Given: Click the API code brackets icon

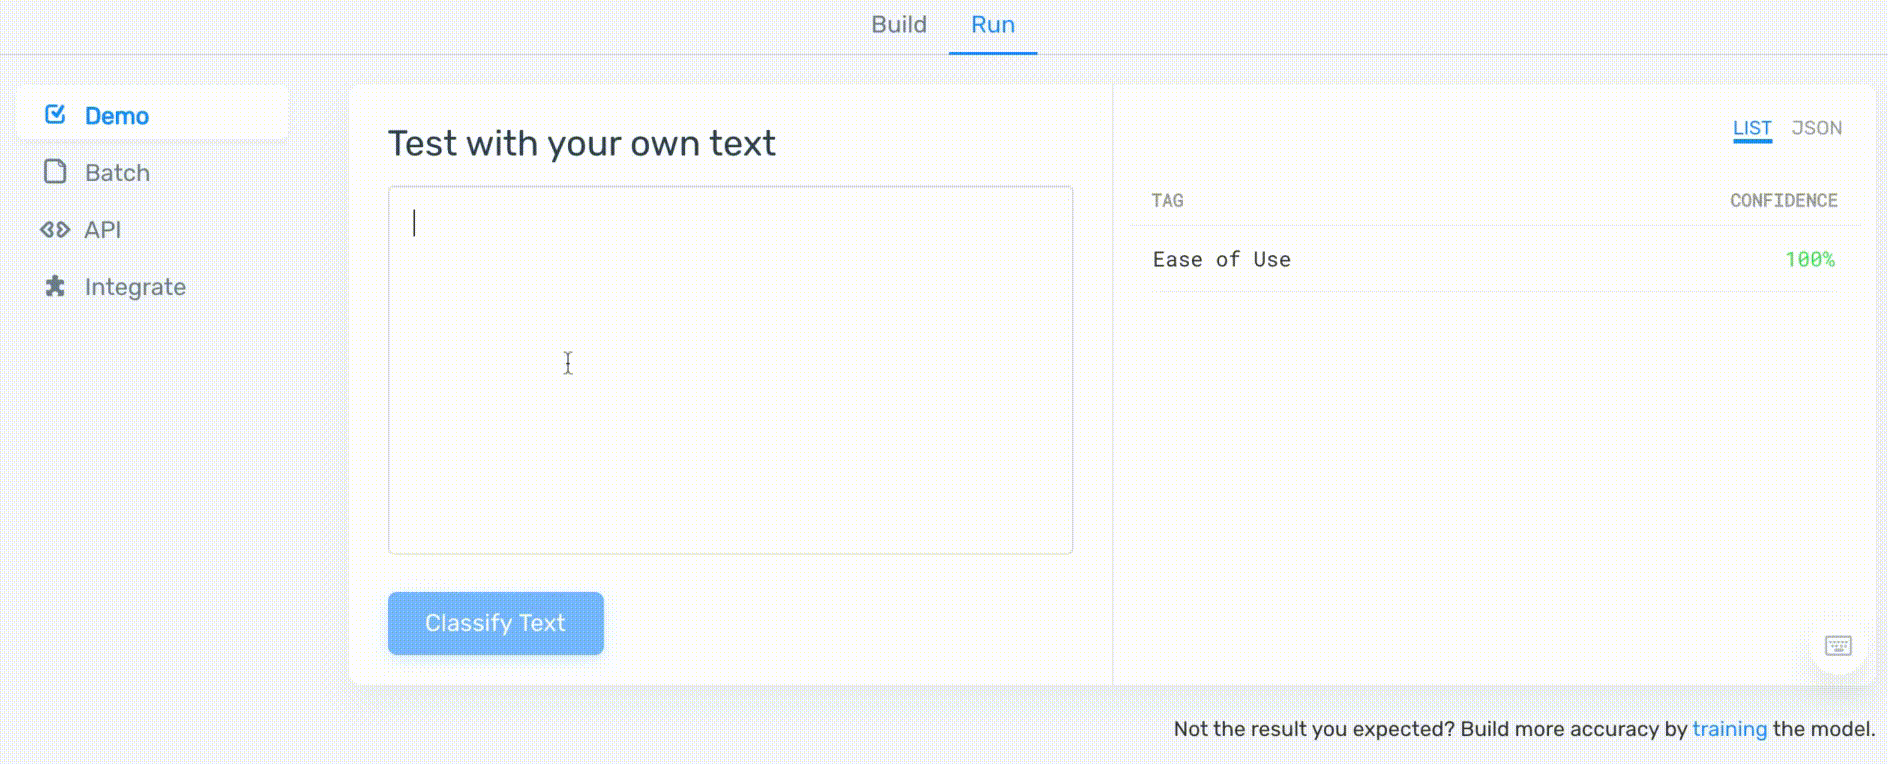Looking at the screenshot, I should 55,229.
